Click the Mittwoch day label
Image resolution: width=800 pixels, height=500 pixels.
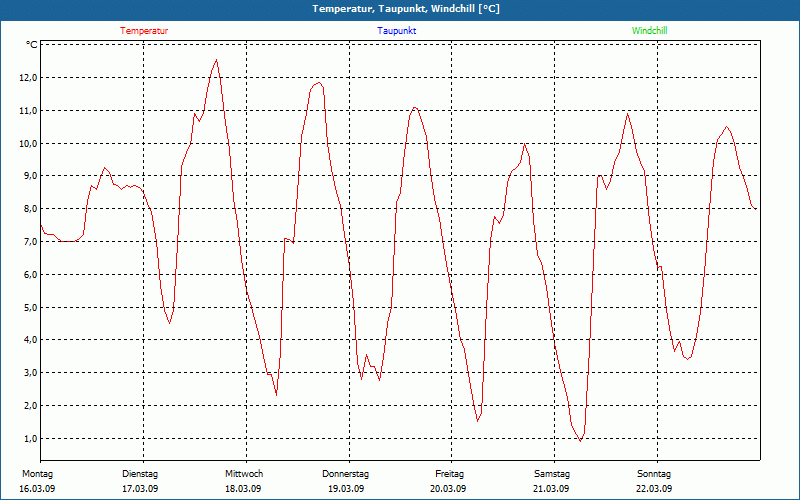click(244, 474)
